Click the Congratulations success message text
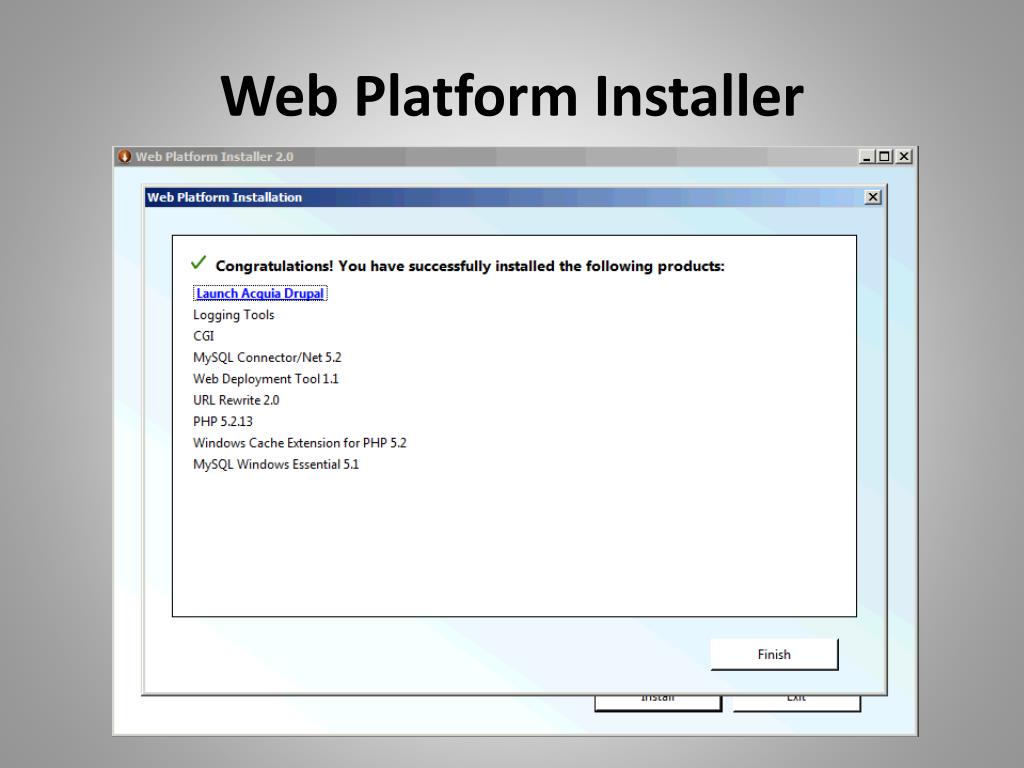Screen dimensions: 1024x768 (470, 266)
